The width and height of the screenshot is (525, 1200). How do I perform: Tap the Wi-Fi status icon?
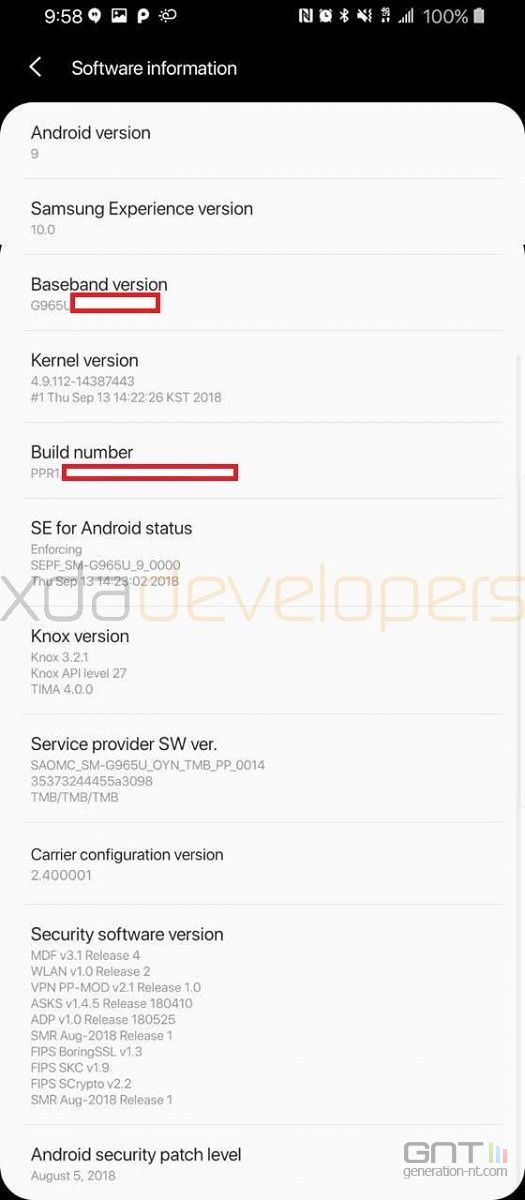386,16
